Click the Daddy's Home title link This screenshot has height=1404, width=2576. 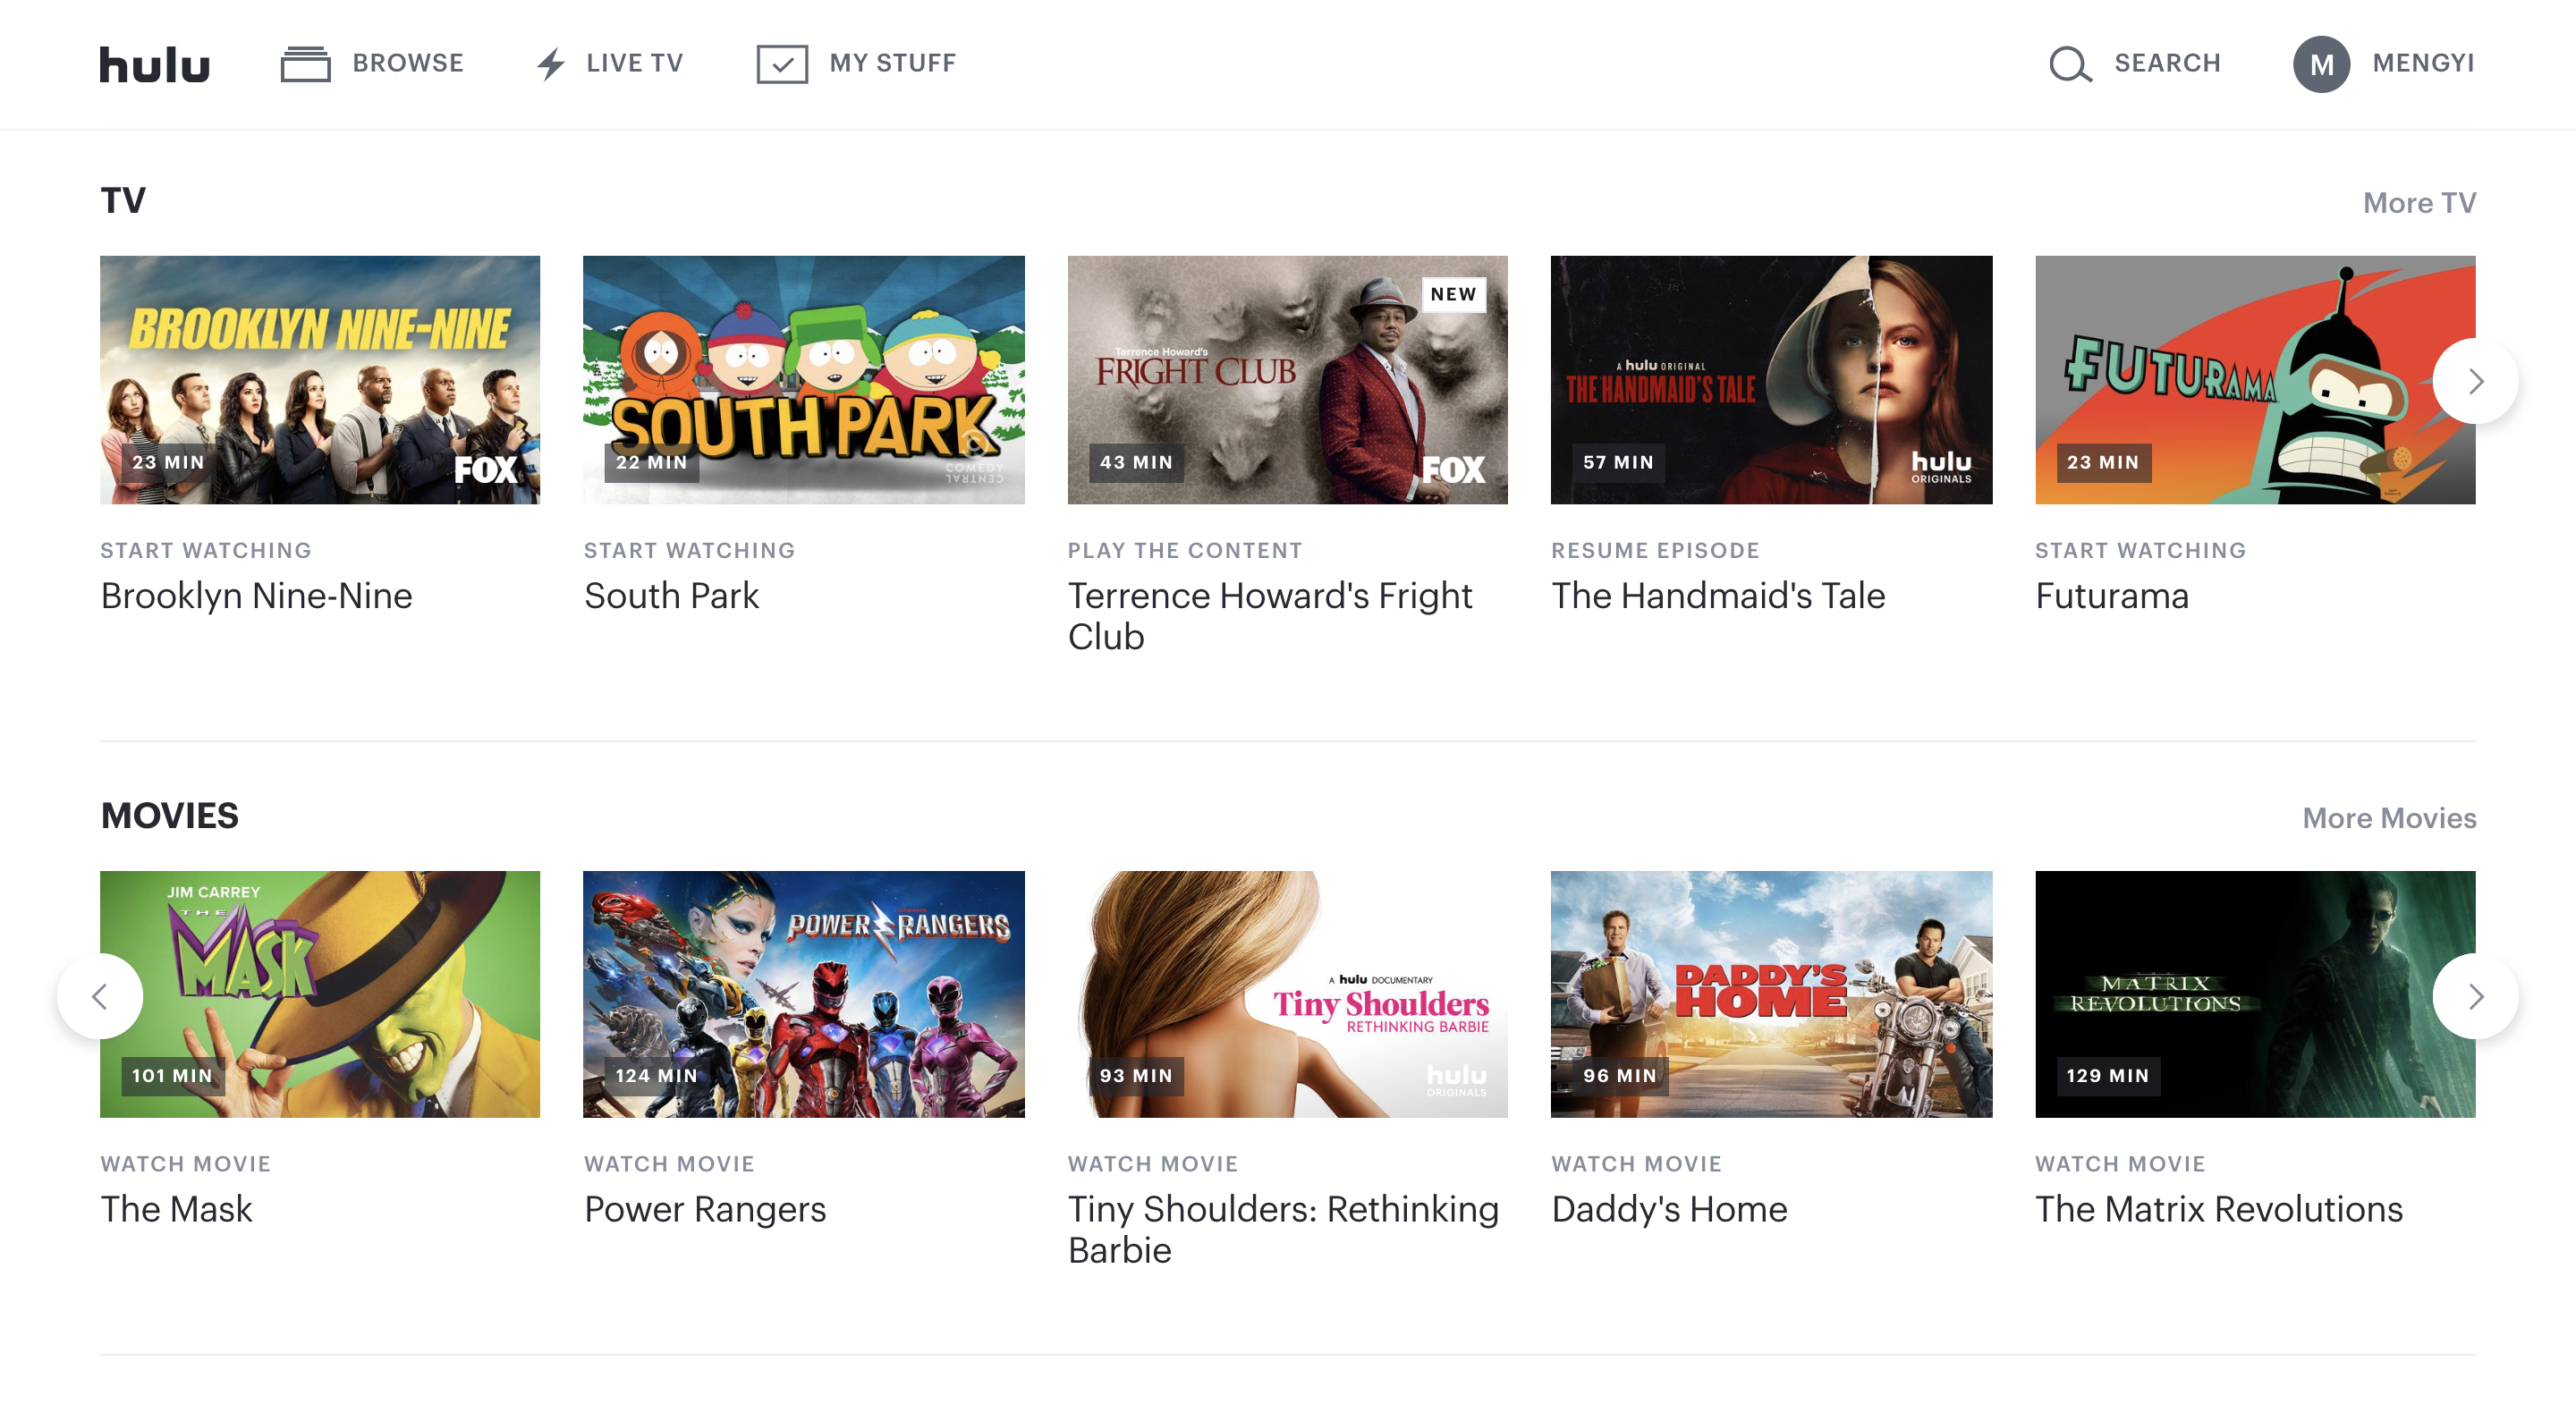tap(1668, 1210)
